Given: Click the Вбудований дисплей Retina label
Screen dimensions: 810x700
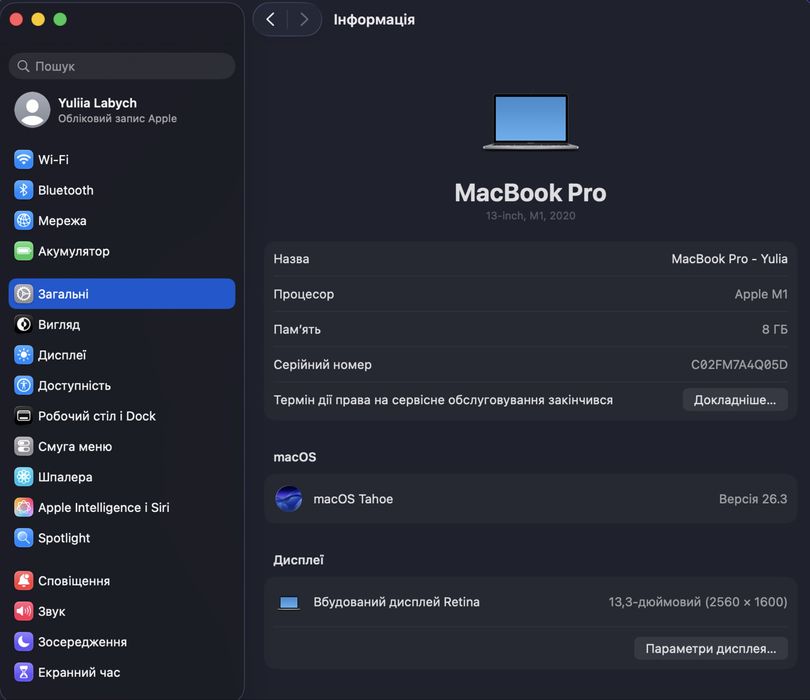Looking at the screenshot, I should (x=397, y=602).
